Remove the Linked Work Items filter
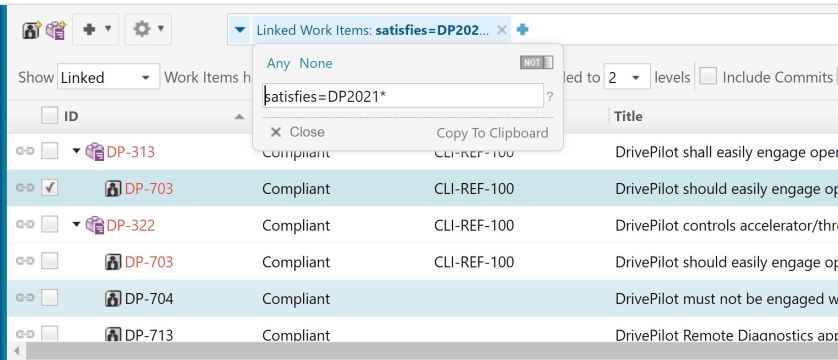838x360 pixels. coord(501,30)
